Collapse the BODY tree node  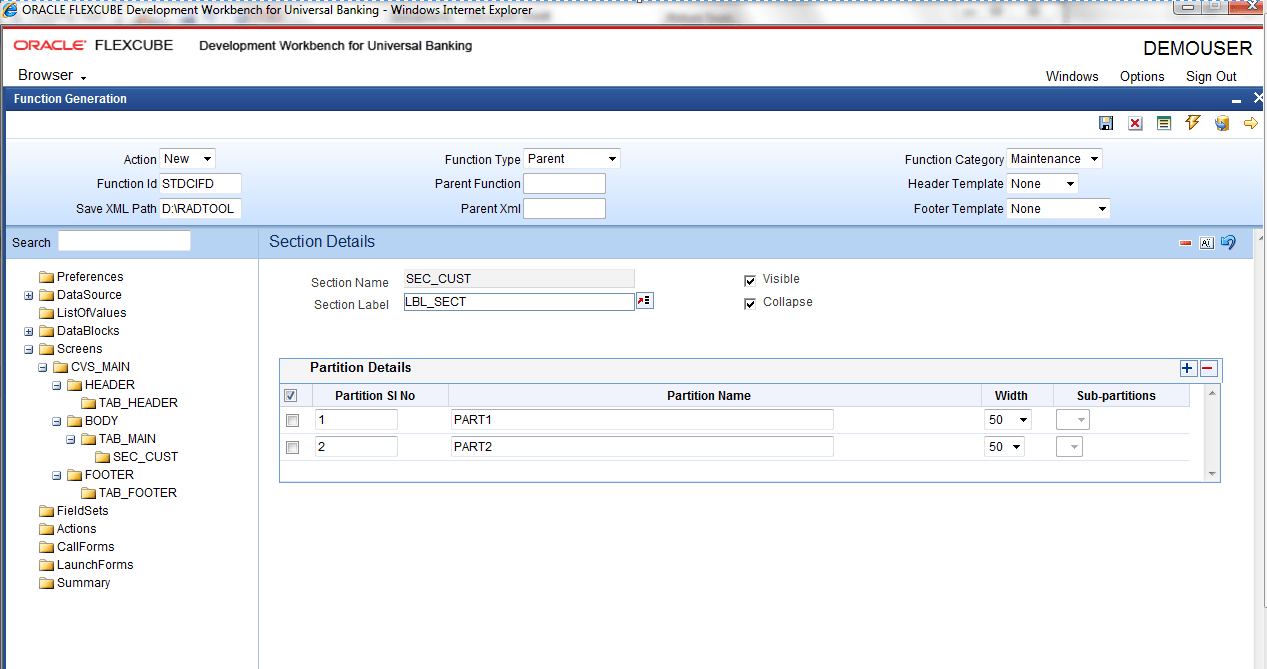(57, 422)
